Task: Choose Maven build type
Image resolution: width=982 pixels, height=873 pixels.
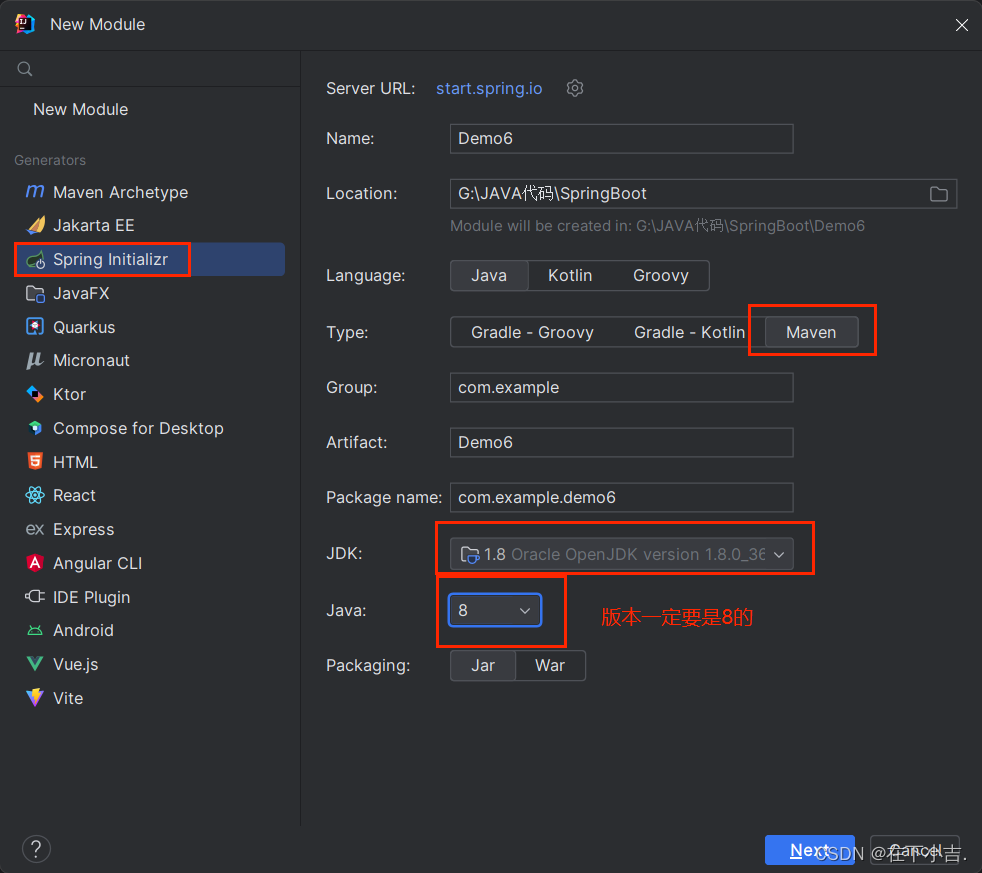Action: pyautogui.click(x=811, y=332)
